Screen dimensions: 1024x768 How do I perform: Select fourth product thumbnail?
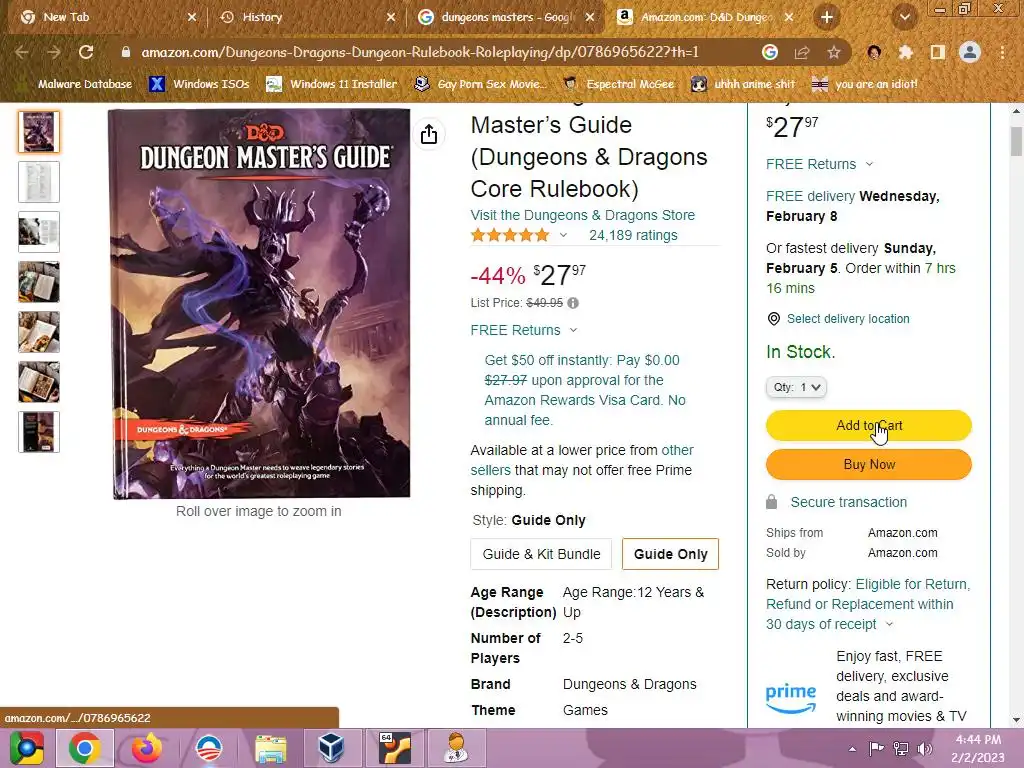tap(39, 282)
